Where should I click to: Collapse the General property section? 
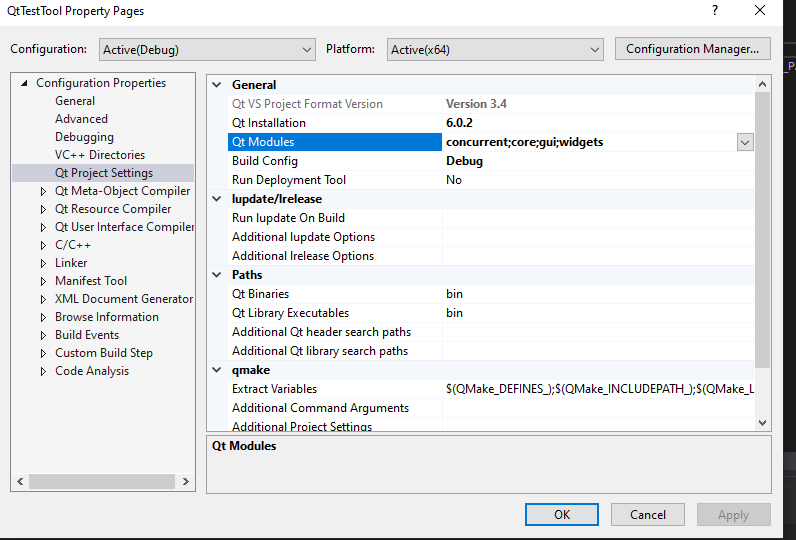217,85
